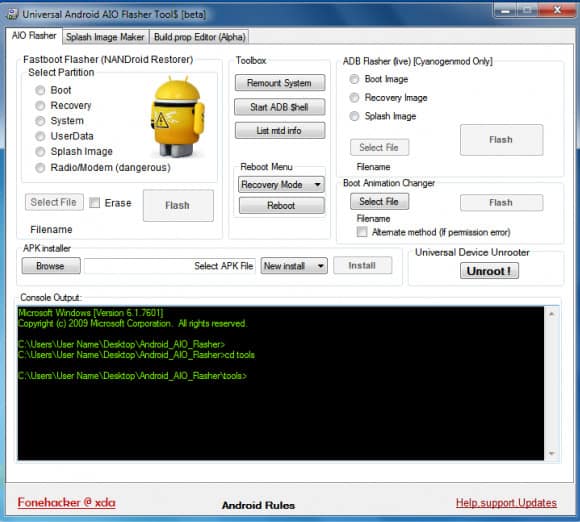Switch to the AIO Flasher tab
This screenshot has height=522, width=580.
34,36
